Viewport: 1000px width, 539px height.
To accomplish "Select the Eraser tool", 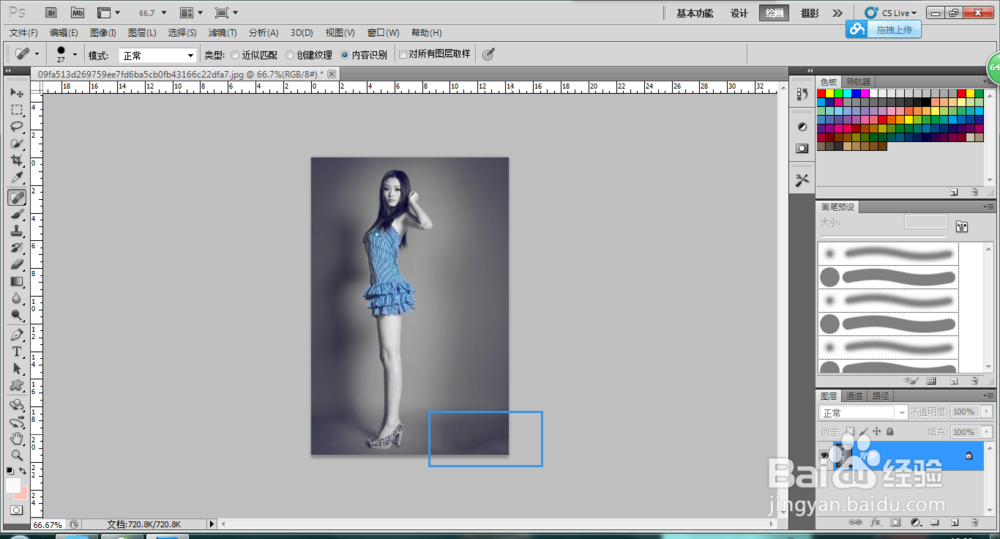I will (17, 264).
